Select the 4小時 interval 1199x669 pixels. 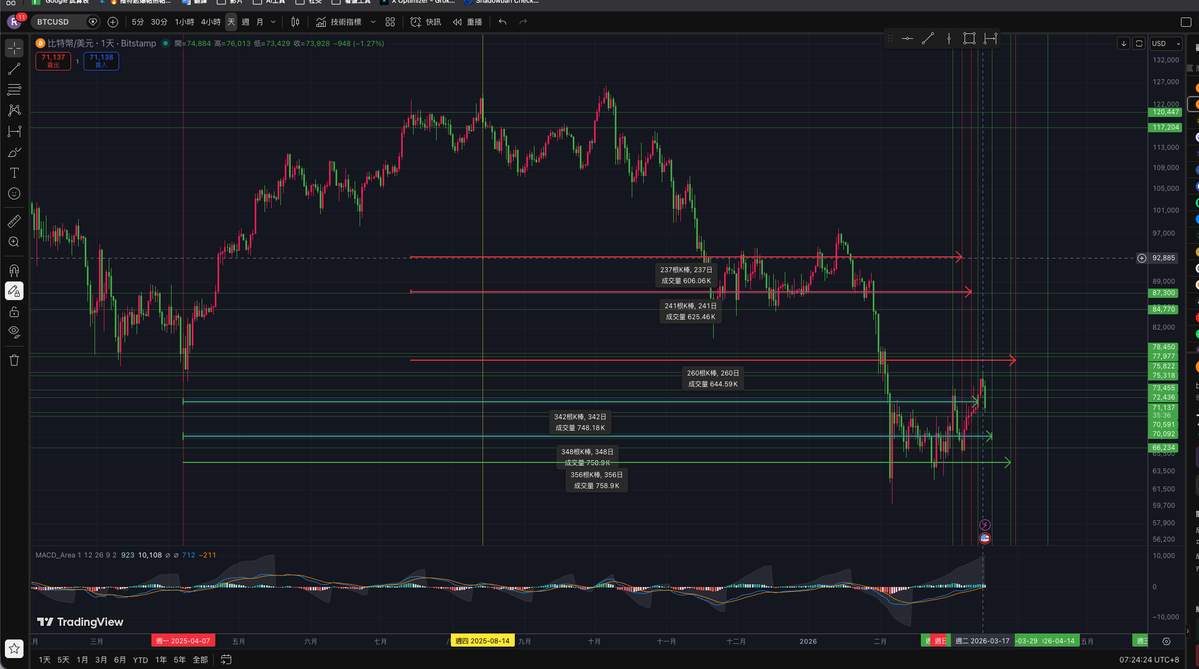tap(210, 22)
